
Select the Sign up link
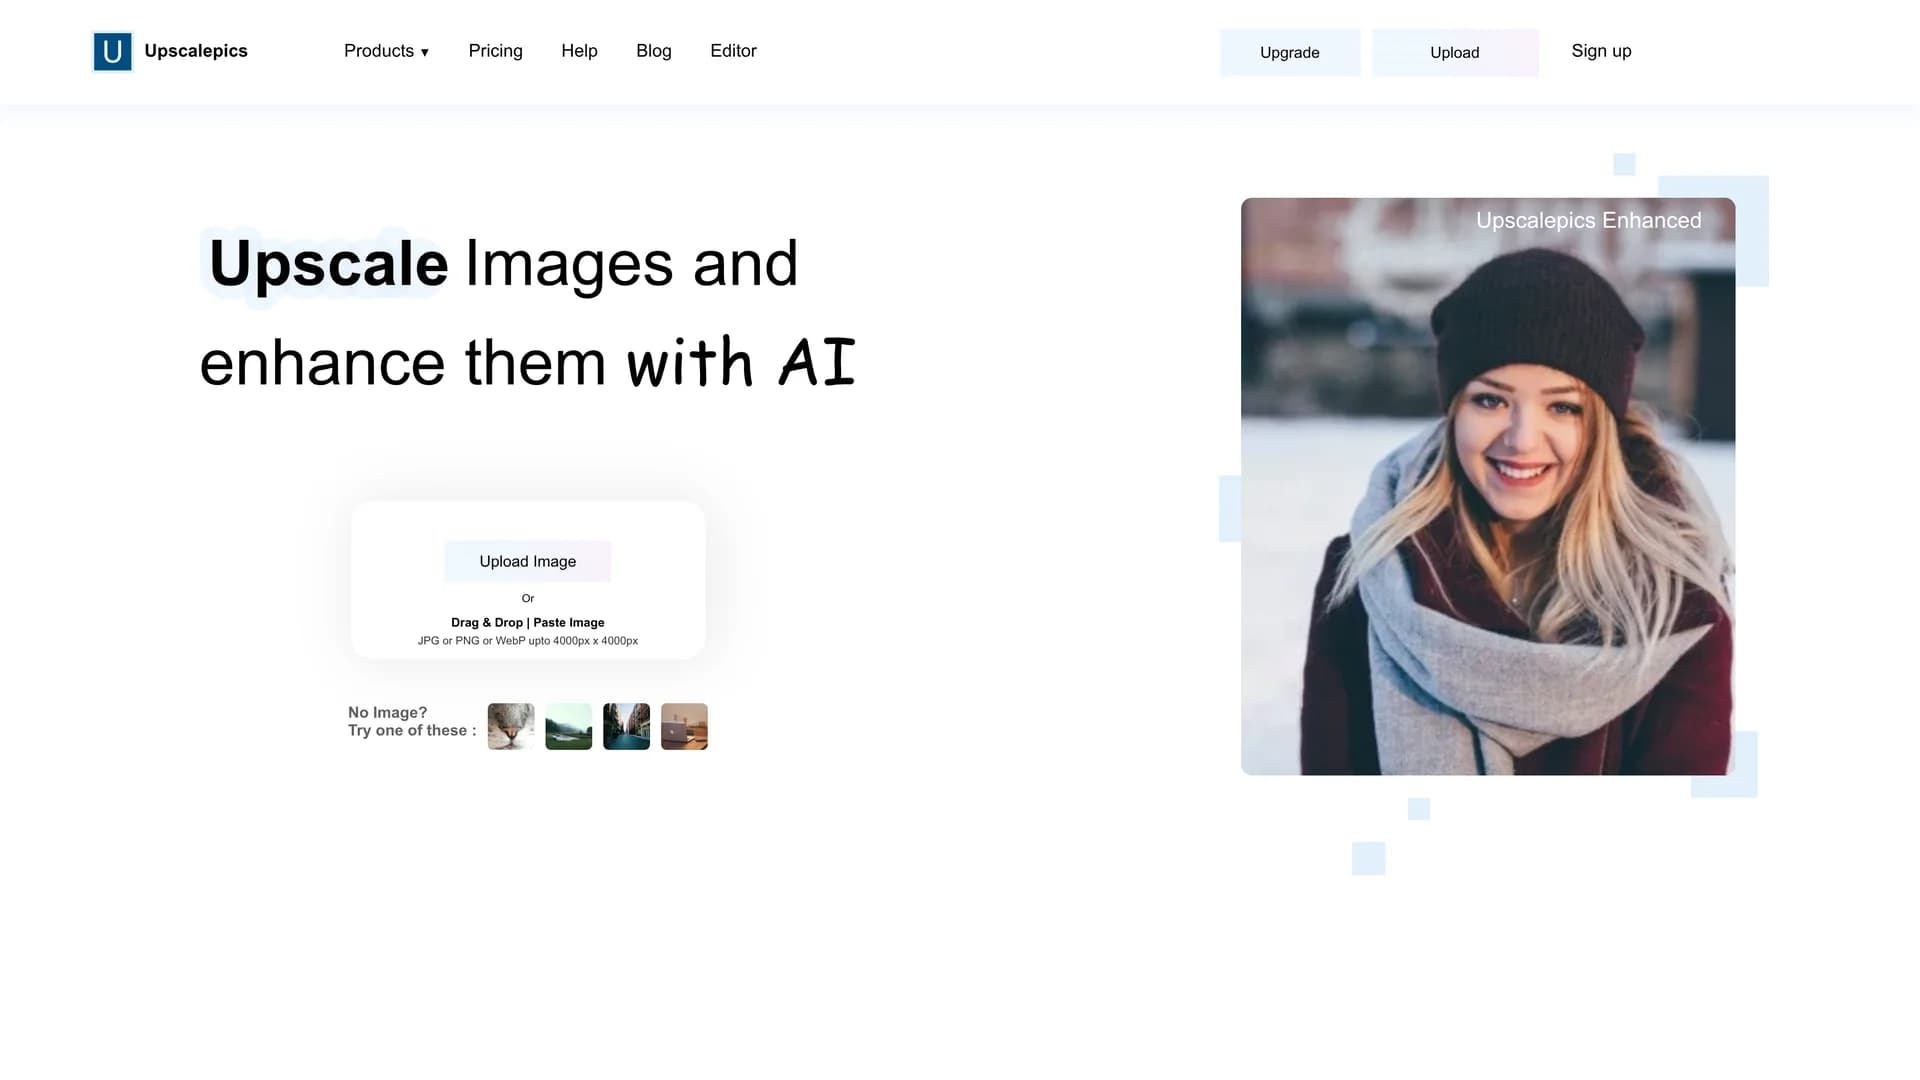[1601, 51]
